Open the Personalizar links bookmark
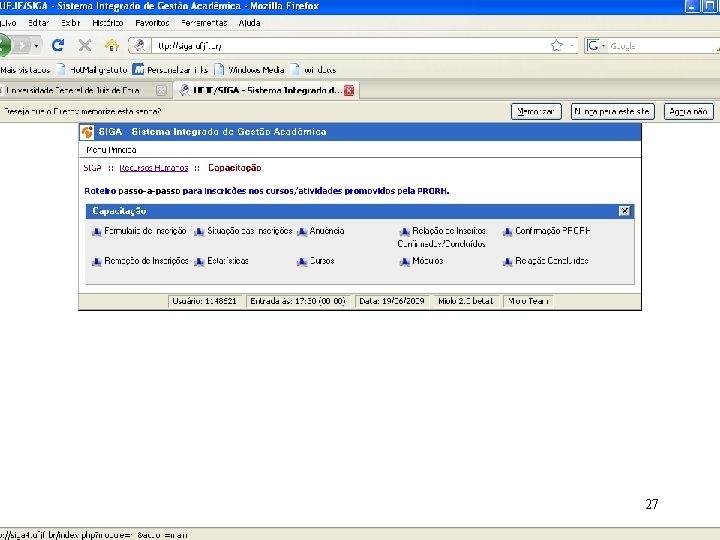 [x=170, y=70]
